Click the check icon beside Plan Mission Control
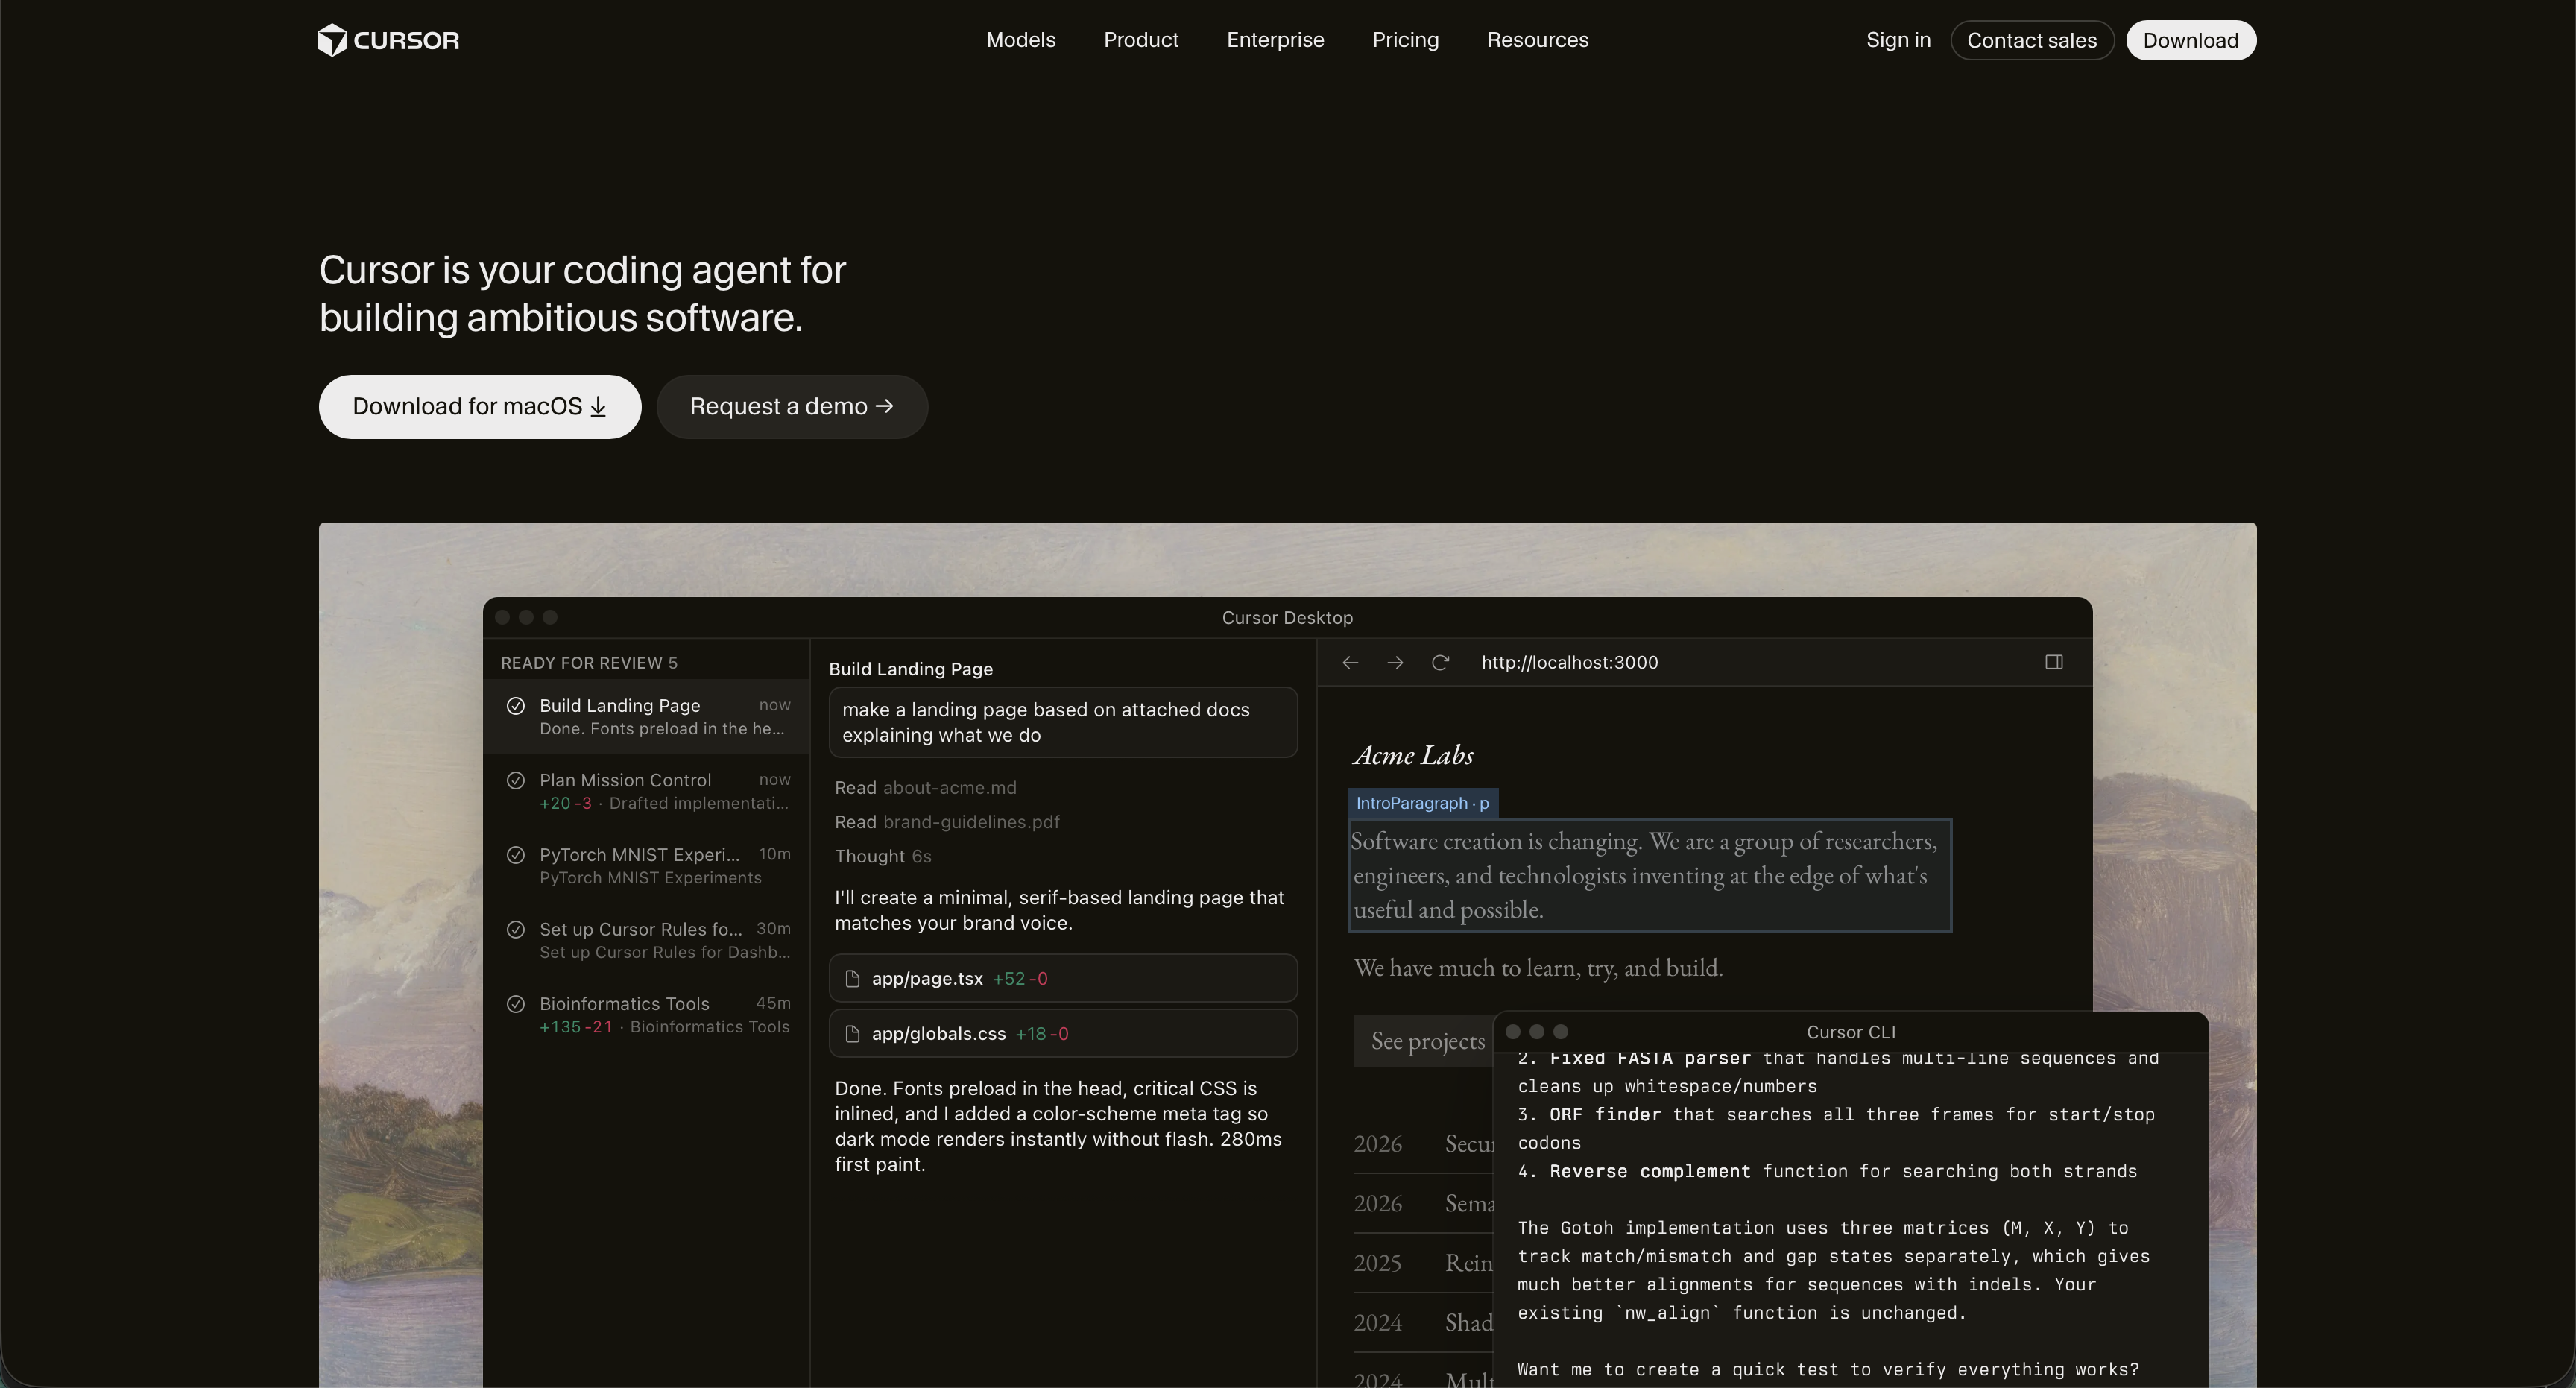 [x=515, y=780]
